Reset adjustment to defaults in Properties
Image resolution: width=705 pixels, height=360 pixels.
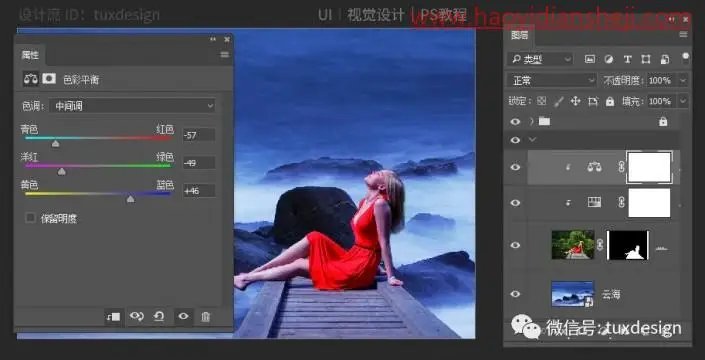[159, 316]
